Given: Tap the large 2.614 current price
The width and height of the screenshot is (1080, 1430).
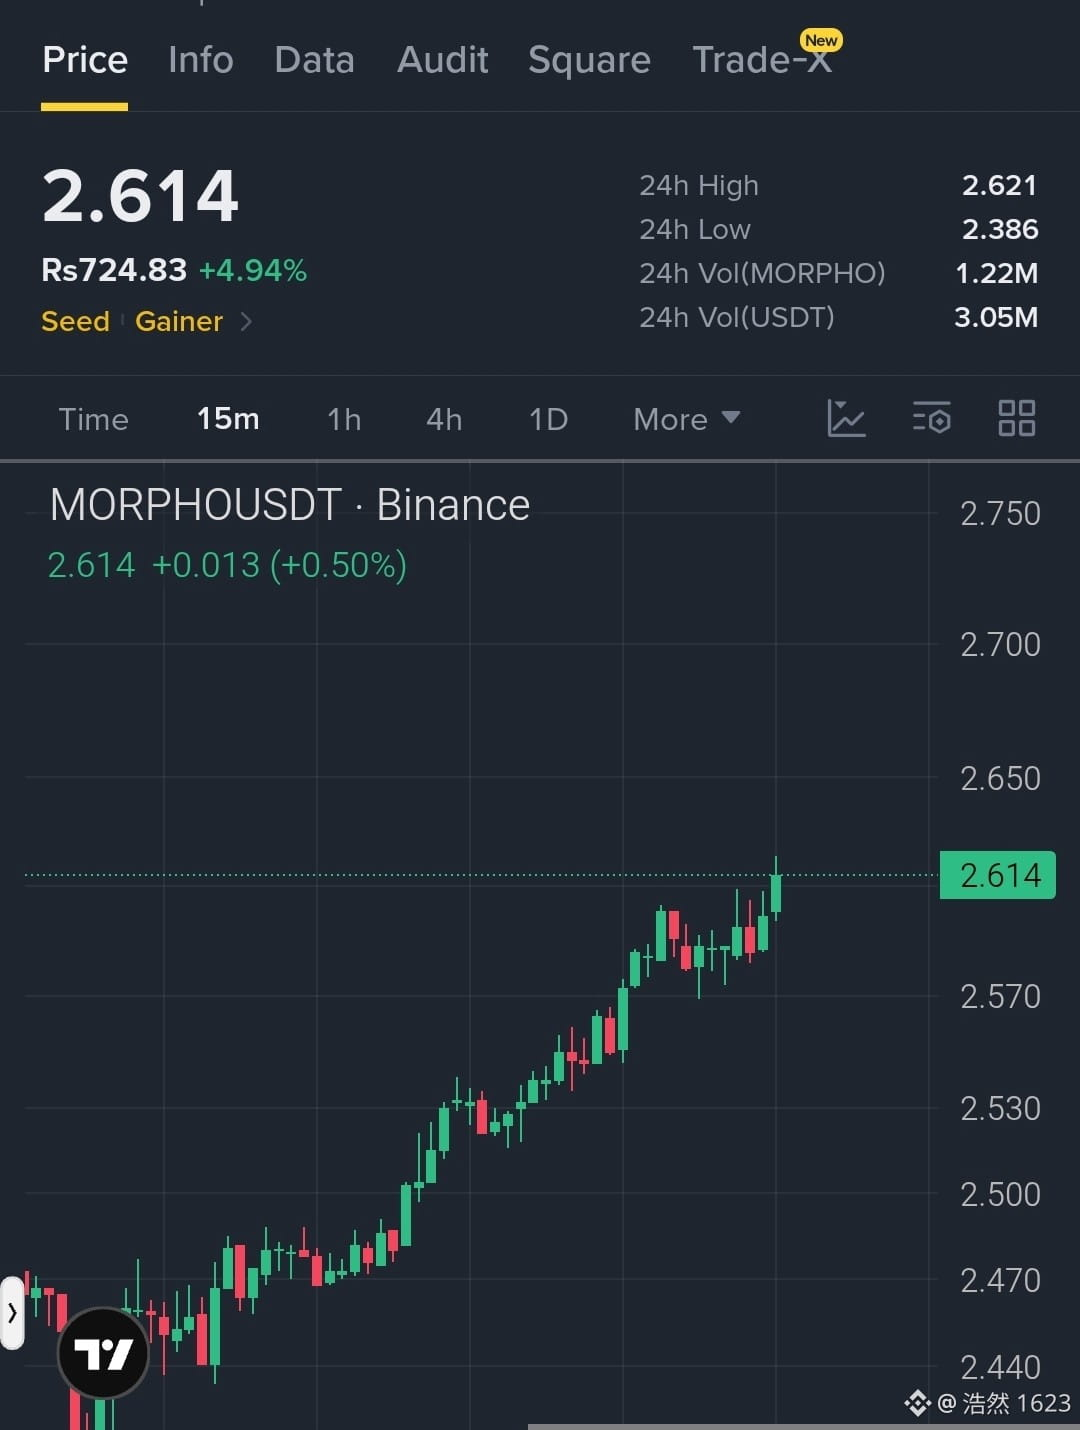Looking at the screenshot, I should pyautogui.click(x=140, y=195).
